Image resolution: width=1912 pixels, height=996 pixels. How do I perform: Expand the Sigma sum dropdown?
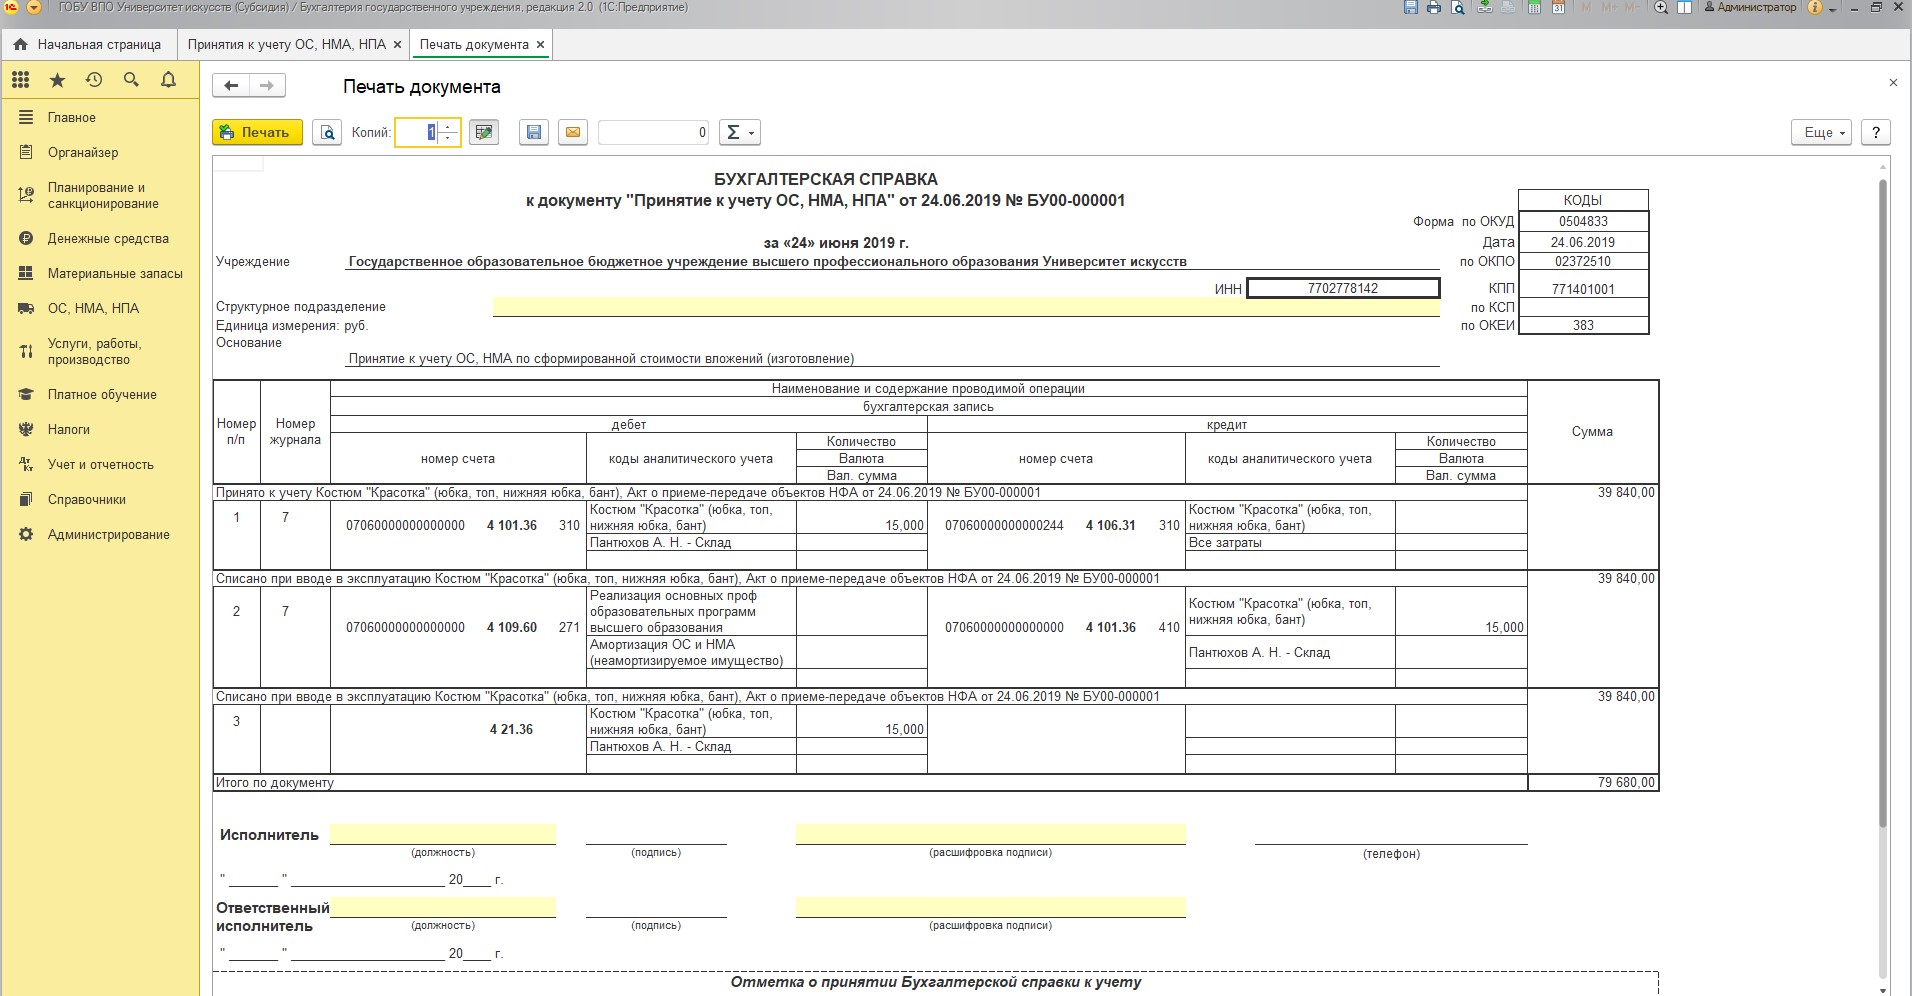pos(740,132)
